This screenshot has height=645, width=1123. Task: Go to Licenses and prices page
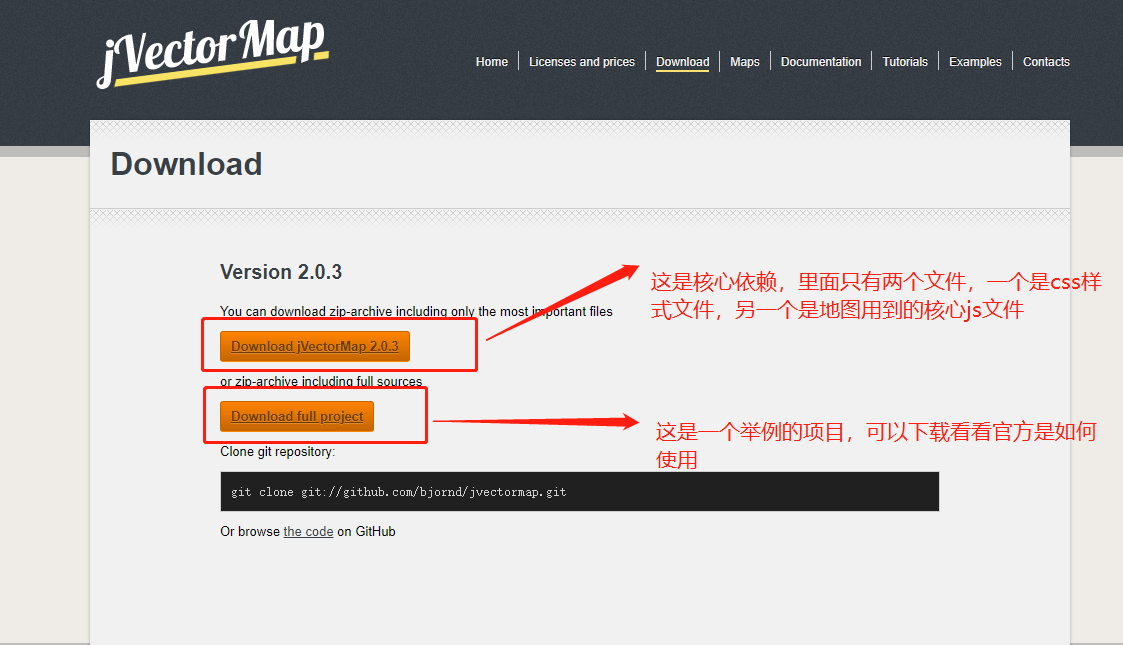[x=582, y=61]
